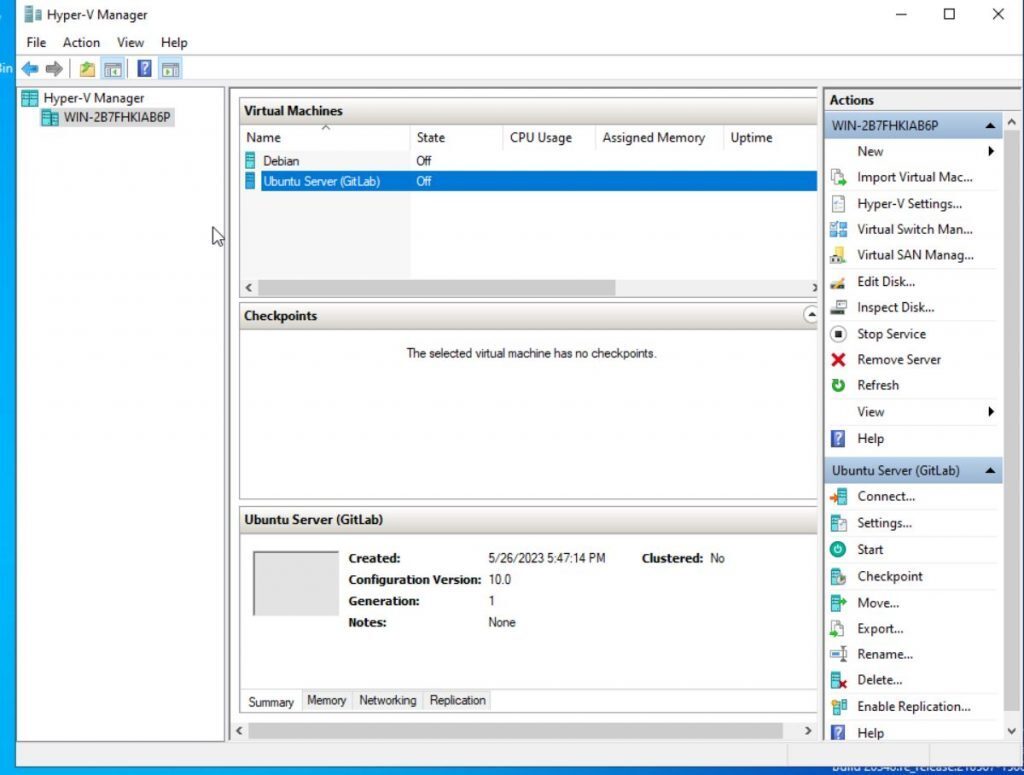Image resolution: width=1024 pixels, height=775 pixels.
Task: Expand the New submenu arrow
Action: (x=991, y=151)
